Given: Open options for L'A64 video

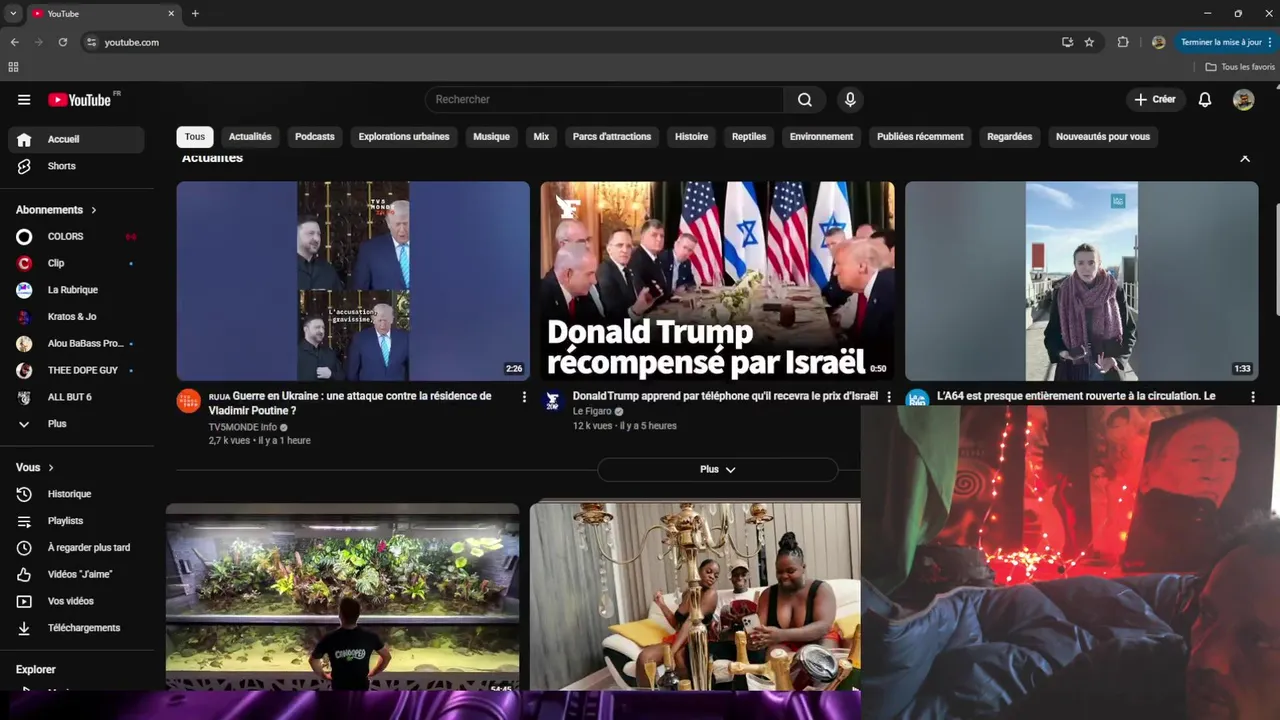Looking at the screenshot, I should pos(1253,397).
